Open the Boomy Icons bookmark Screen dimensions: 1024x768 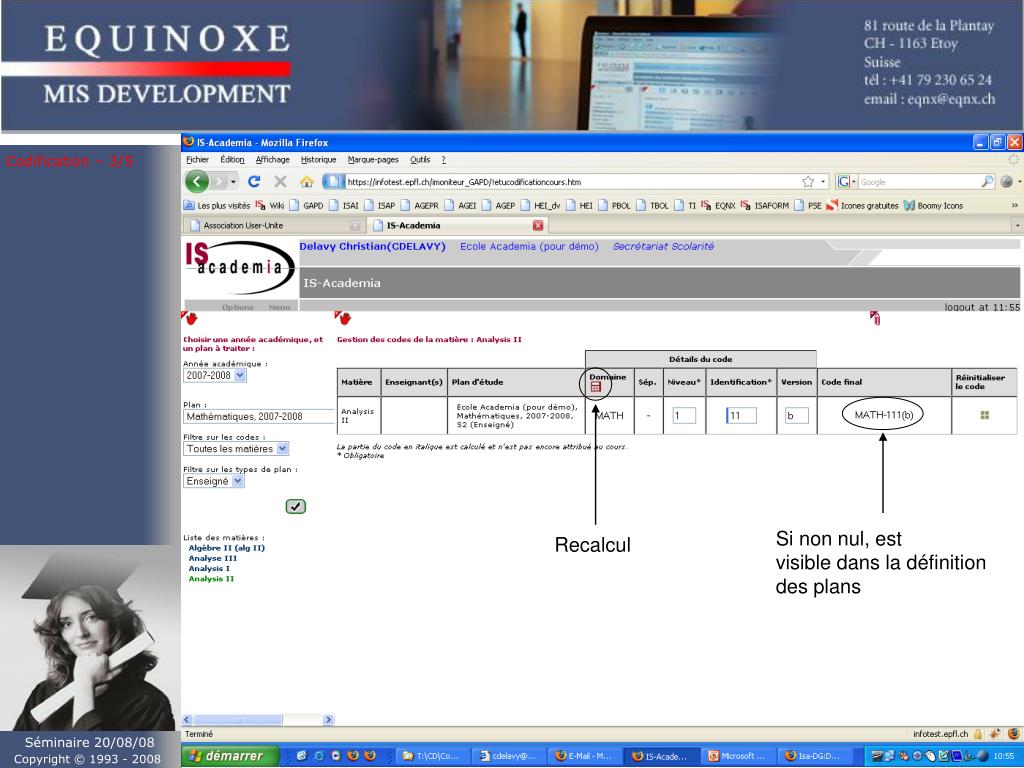[x=933, y=205]
